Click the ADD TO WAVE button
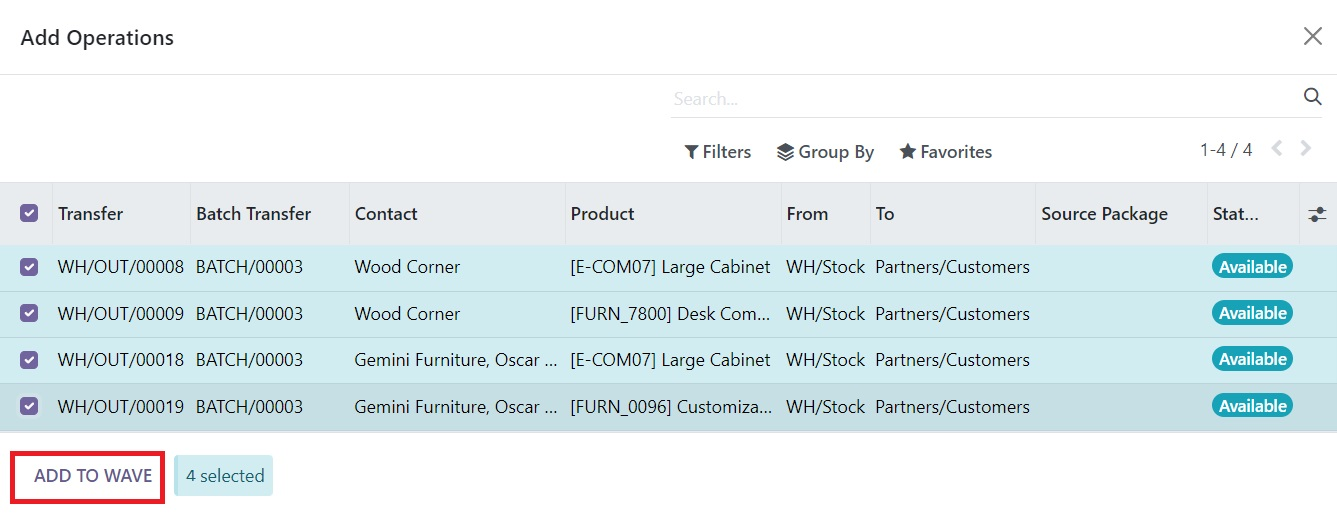1337x513 pixels. pos(93,476)
